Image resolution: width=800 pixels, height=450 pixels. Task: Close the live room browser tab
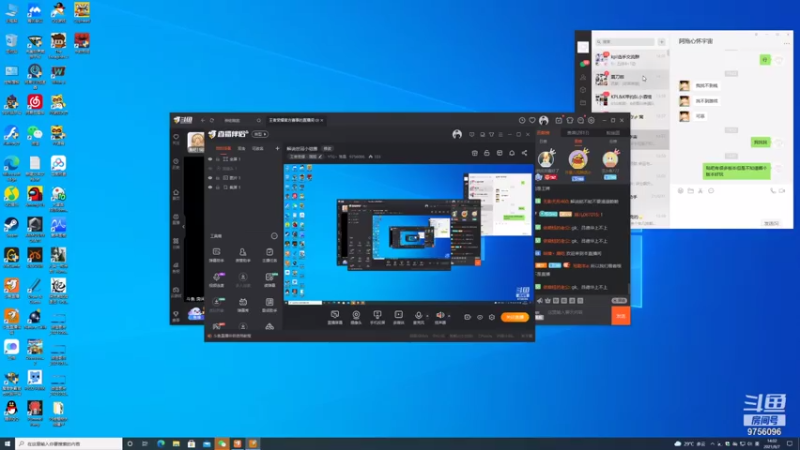tap(322, 120)
